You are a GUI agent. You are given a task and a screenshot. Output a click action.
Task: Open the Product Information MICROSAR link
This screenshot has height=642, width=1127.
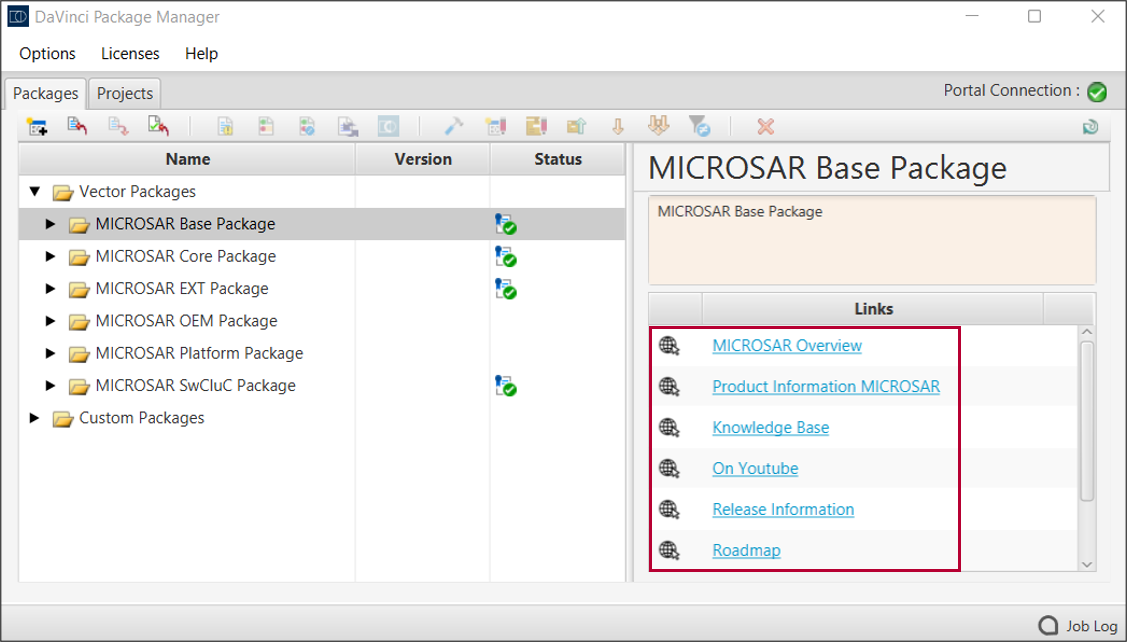(826, 387)
